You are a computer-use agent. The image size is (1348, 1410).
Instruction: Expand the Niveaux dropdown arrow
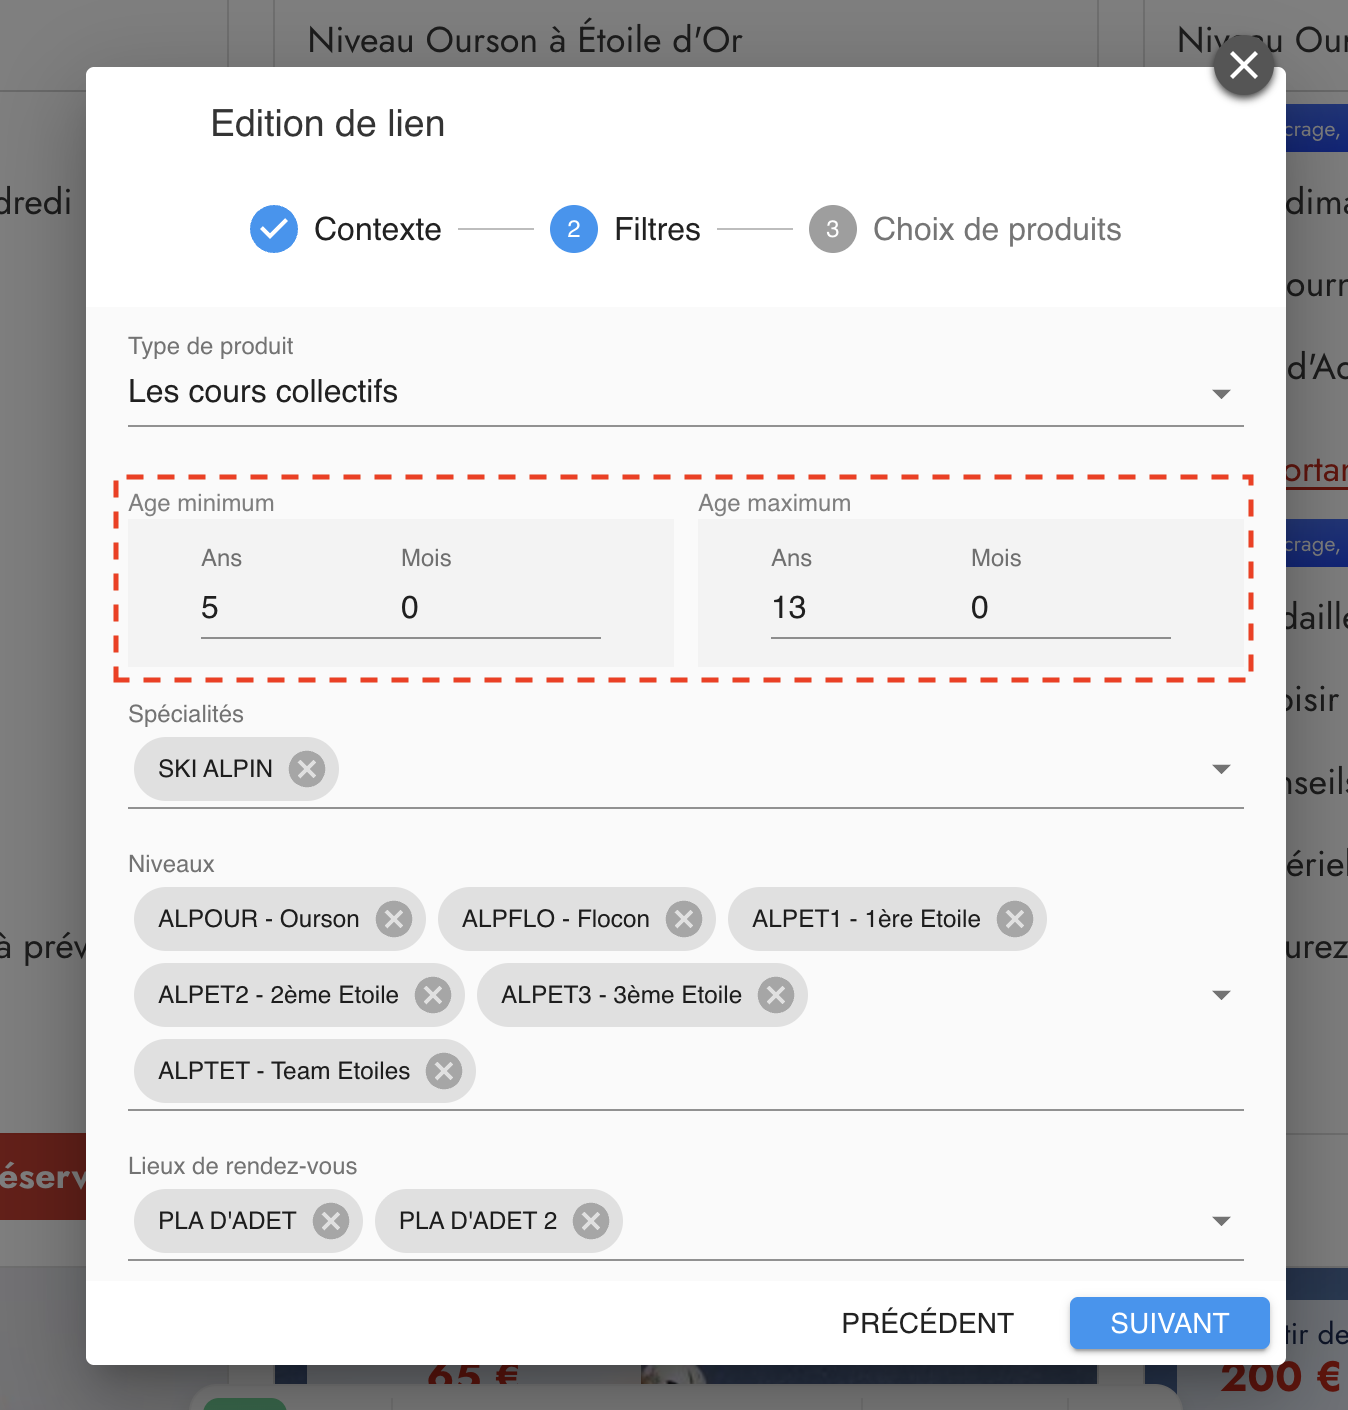(x=1220, y=995)
